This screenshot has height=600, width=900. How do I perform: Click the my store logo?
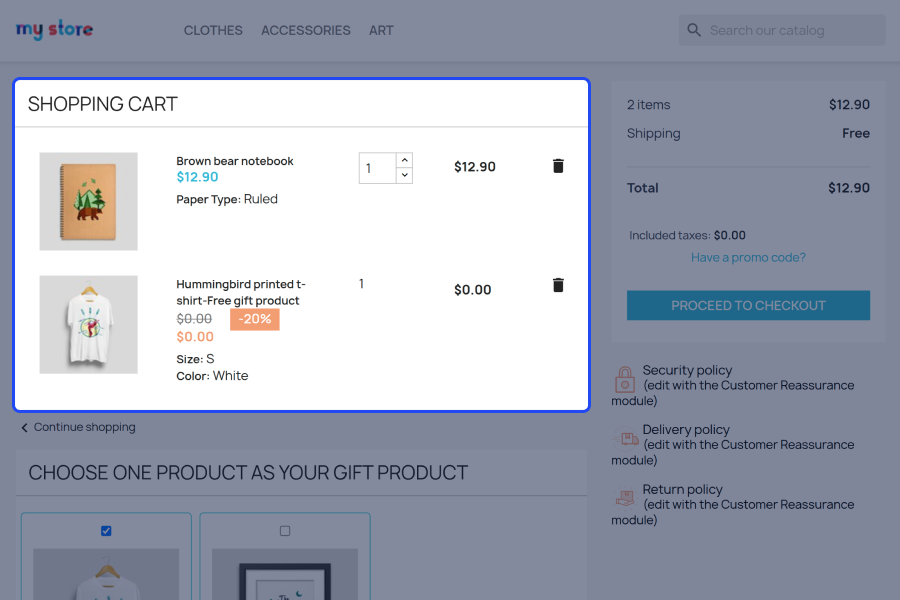[x=54, y=29]
